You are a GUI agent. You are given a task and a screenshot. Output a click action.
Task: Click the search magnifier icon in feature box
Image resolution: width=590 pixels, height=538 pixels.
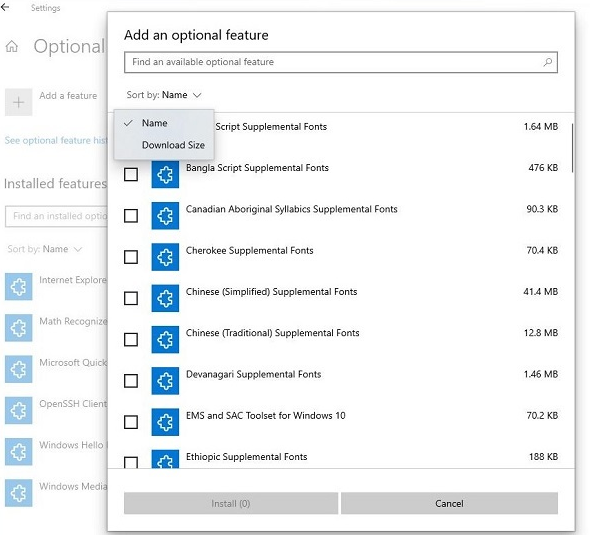(548, 62)
